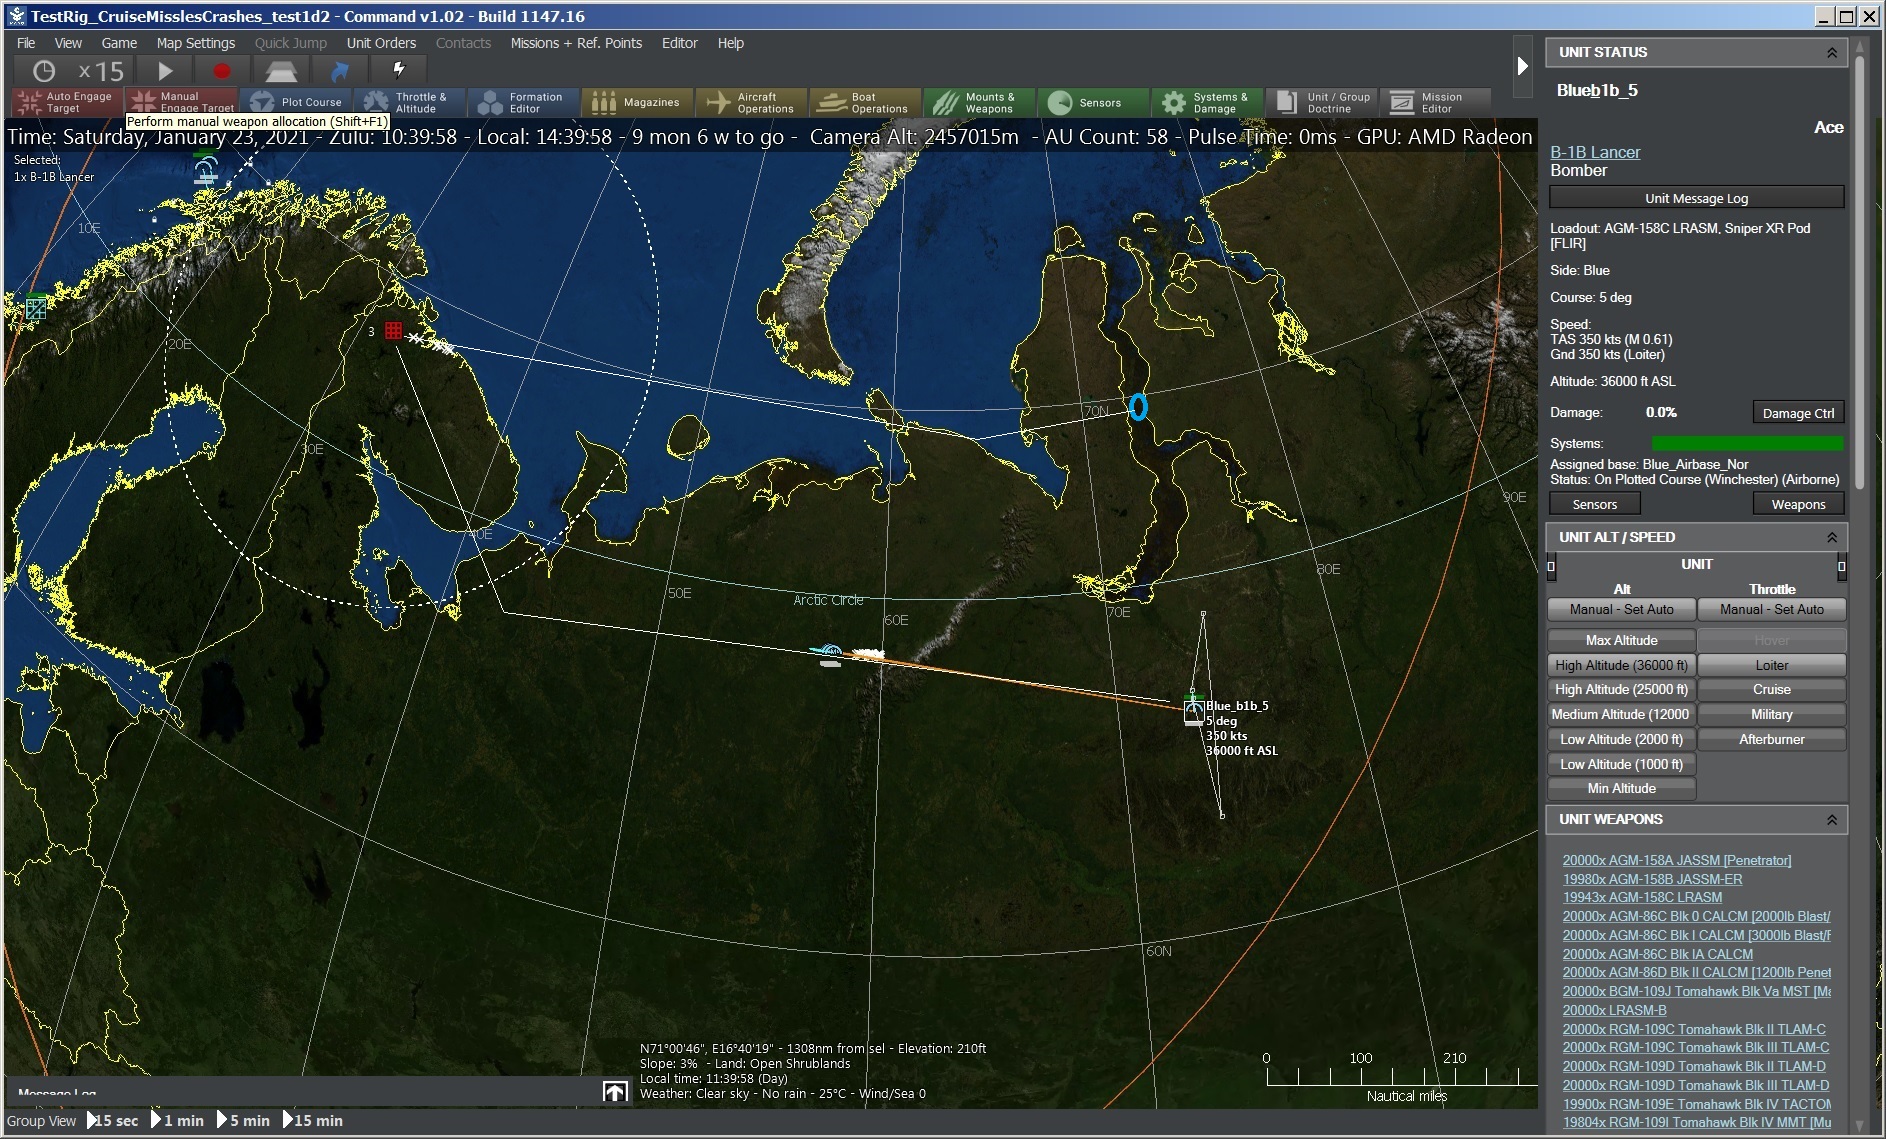Start simulation with the play button
The image size is (1886, 1139).
coord(165,71)
